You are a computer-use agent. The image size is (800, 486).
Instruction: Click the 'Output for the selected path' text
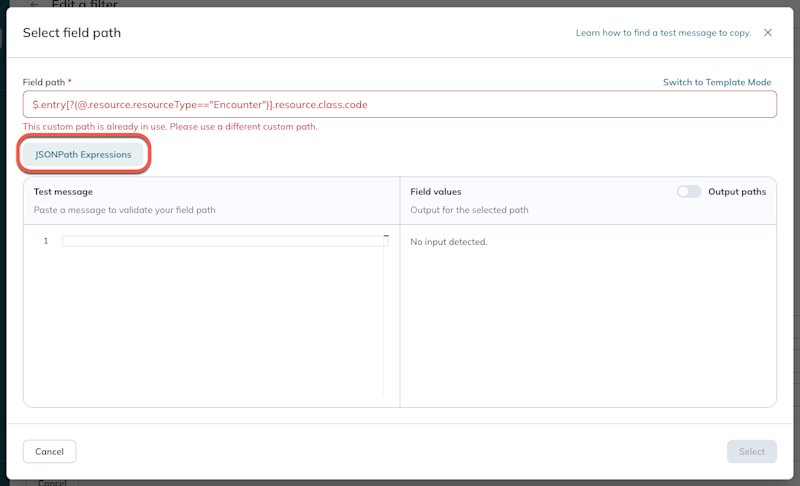pos(469,210)
